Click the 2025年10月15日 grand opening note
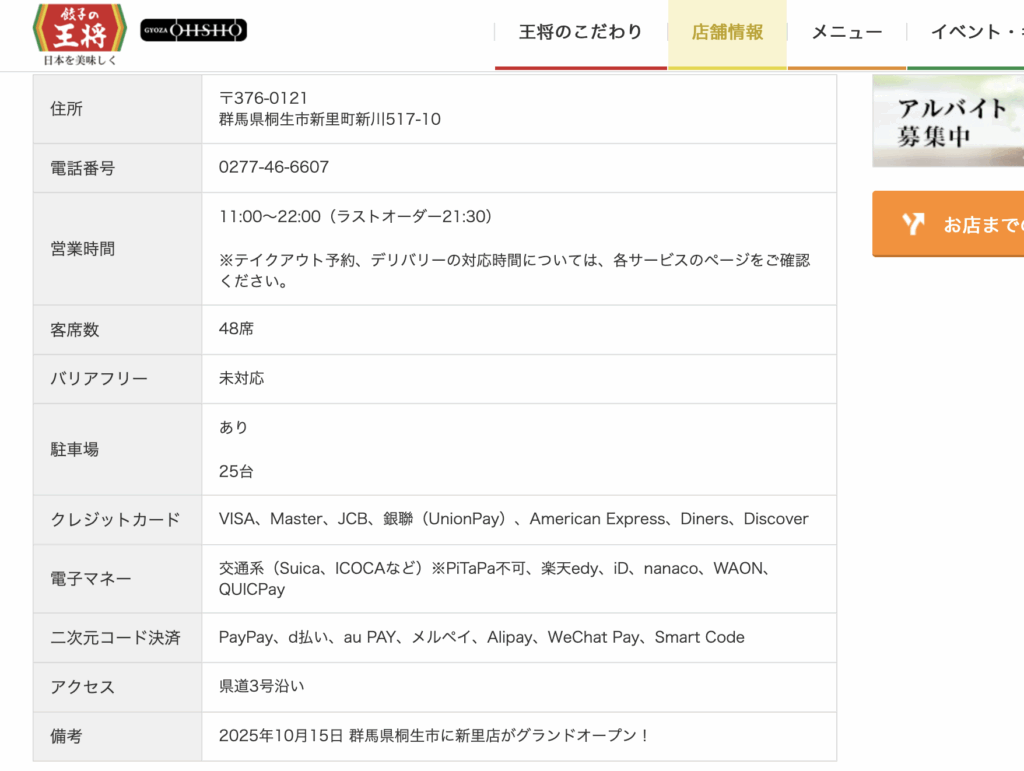1024x771 pixels. pos(434,735)
